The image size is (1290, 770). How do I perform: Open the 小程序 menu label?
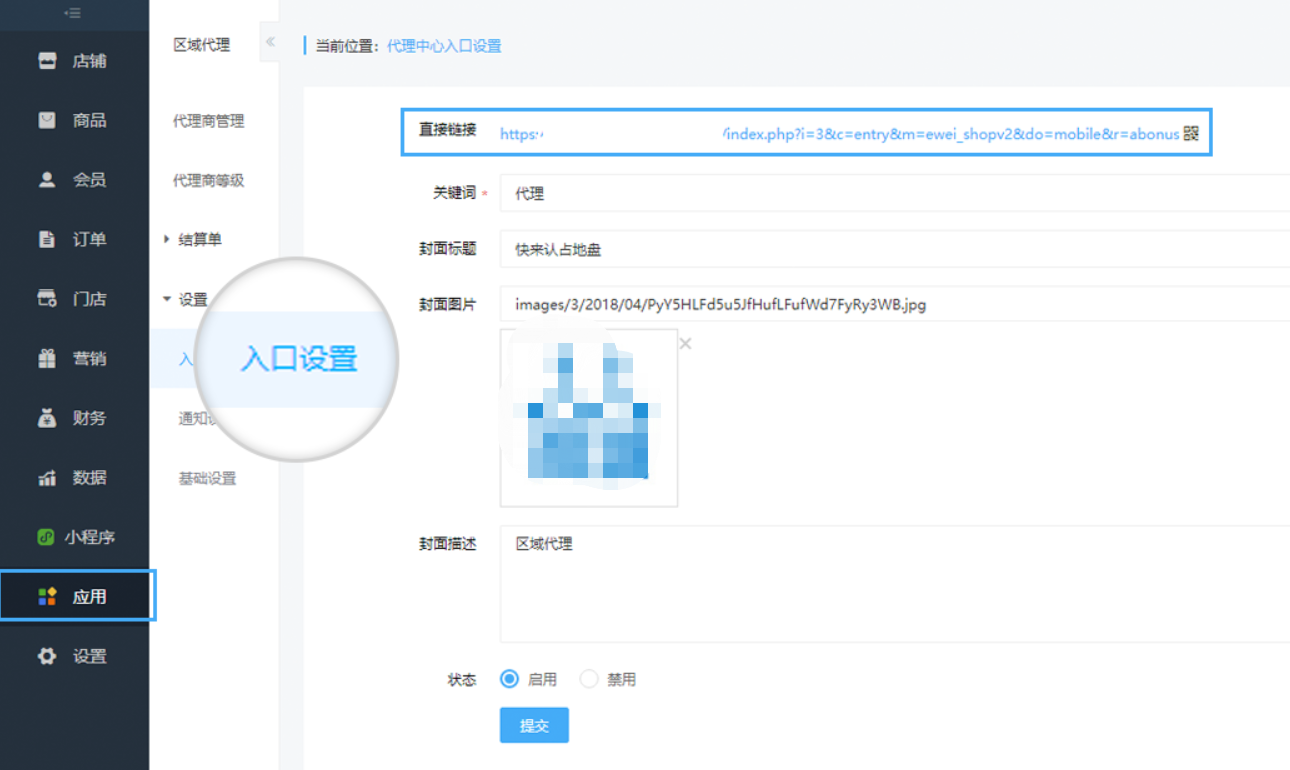[x=90, y=537]
